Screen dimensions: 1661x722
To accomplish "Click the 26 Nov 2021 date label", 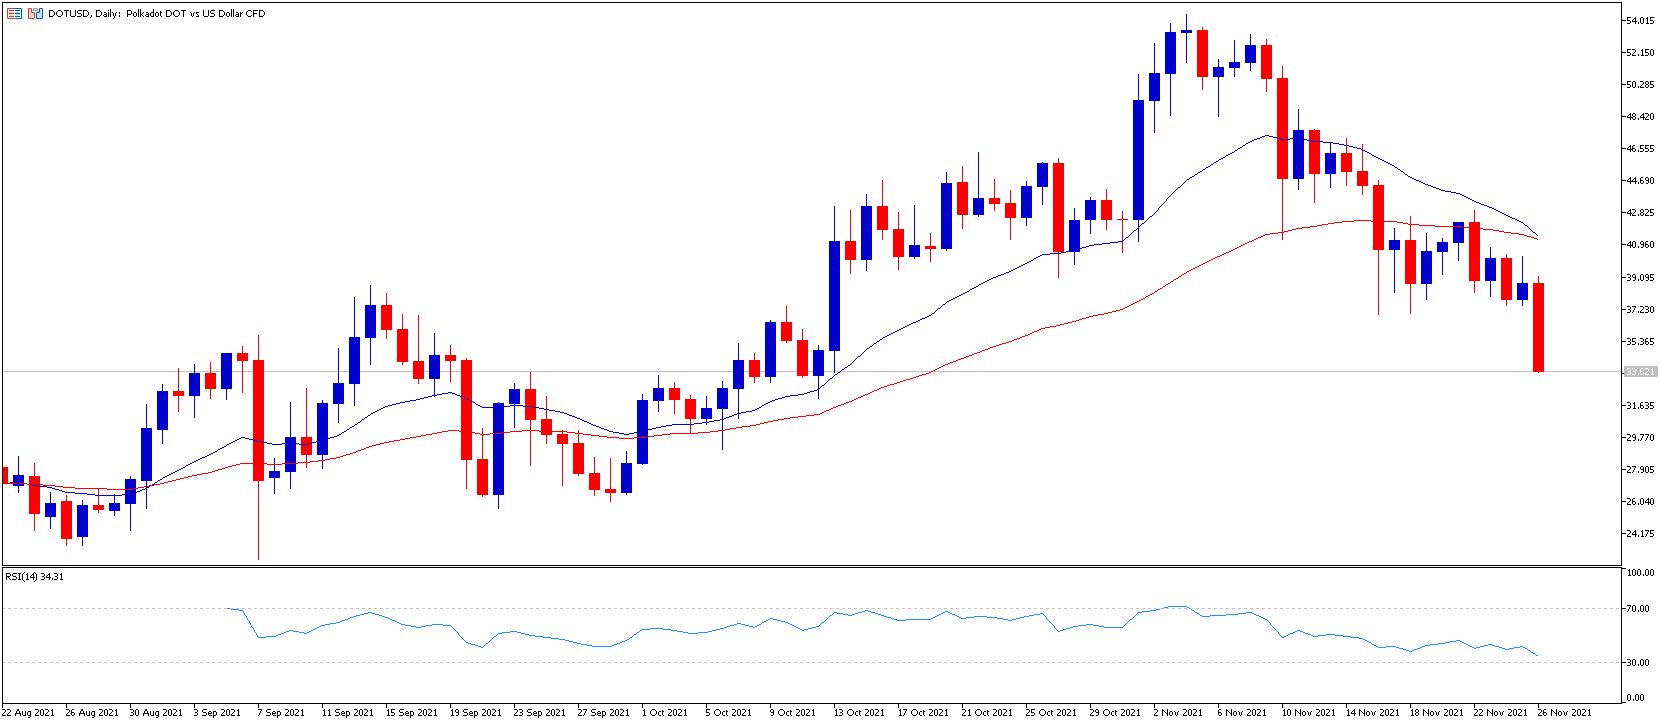I will pos(1564,713).
